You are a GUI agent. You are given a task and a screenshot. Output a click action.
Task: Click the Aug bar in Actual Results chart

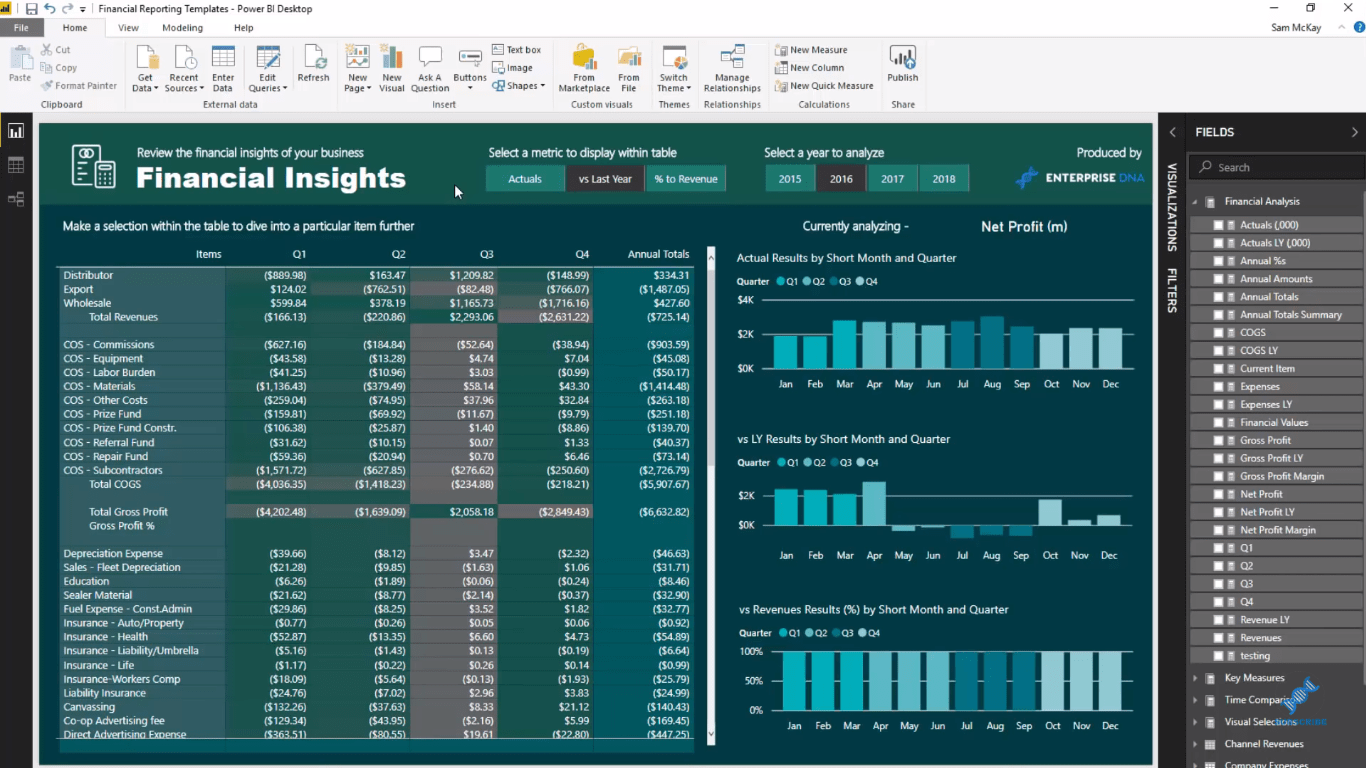click(x=992, y=342)
